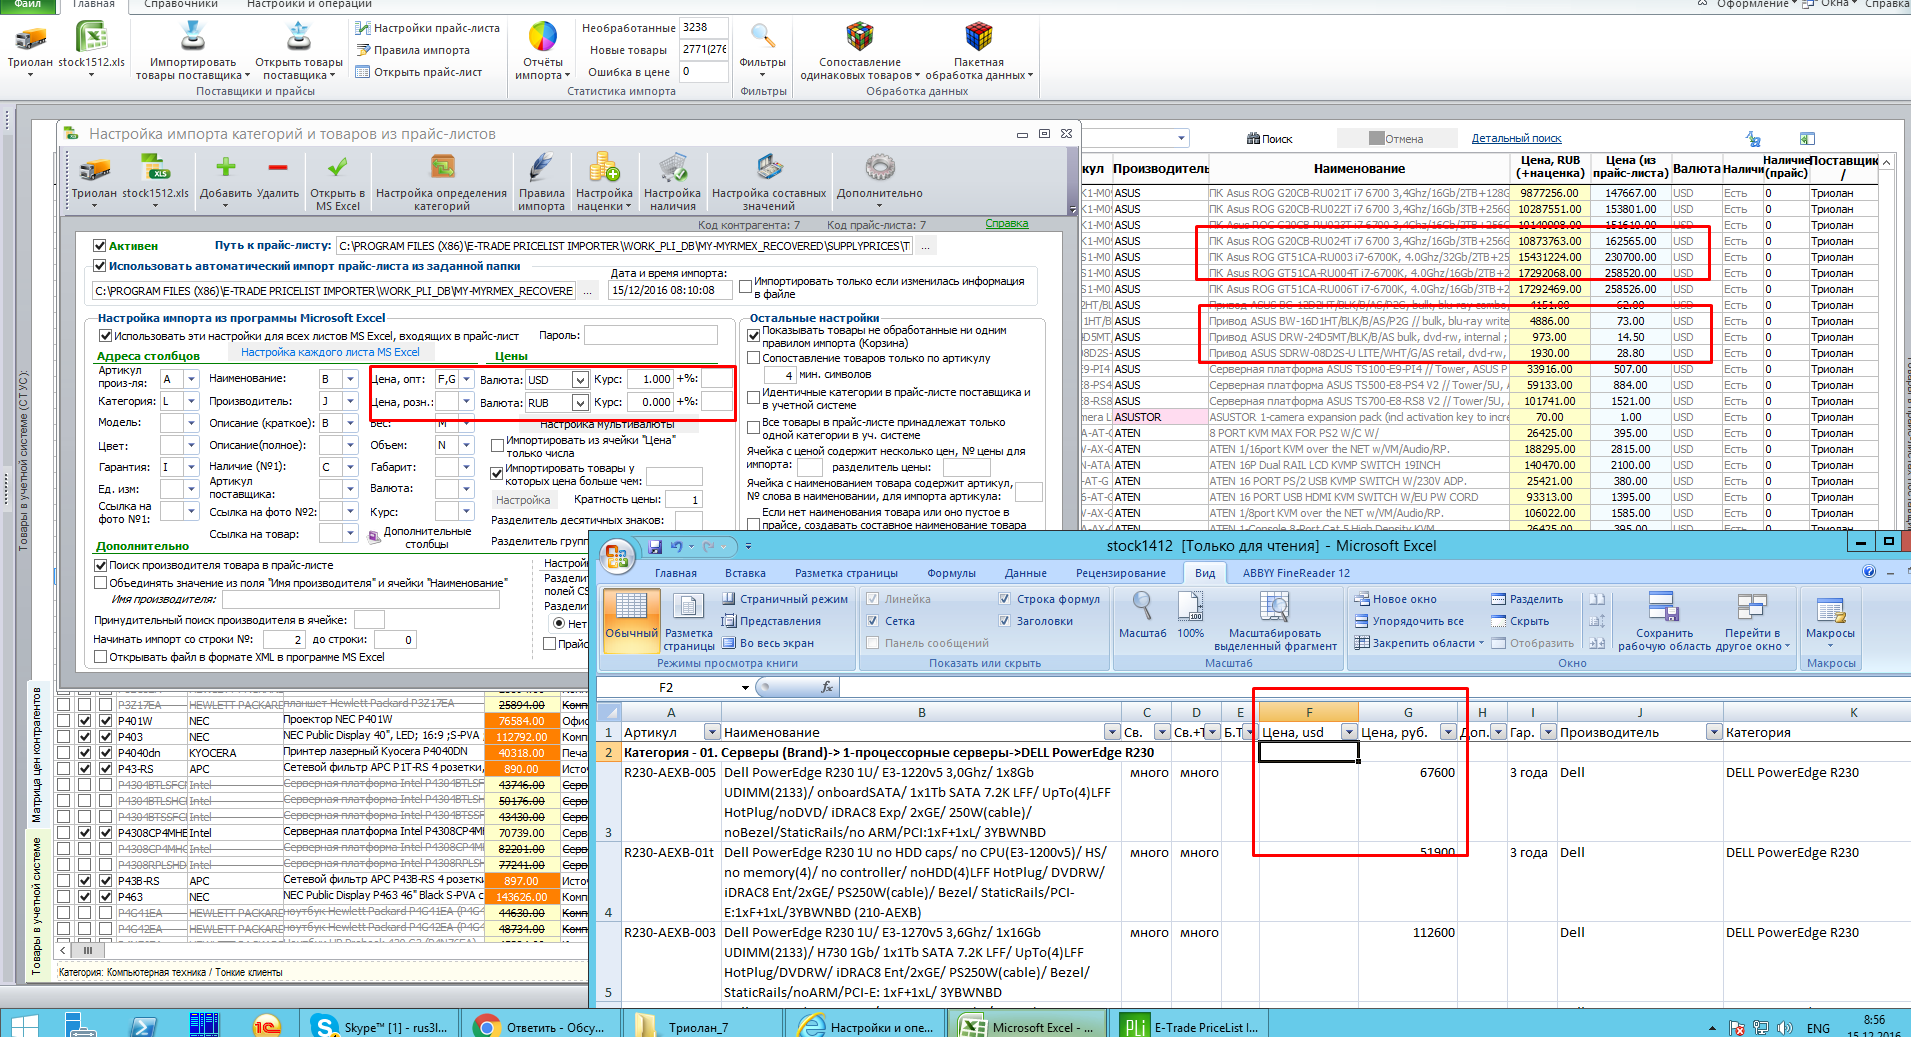Screen dimensions: 1911x1037
Task: Open Excel Производитель column filter arrow
Action: click(x=1714, y=732)
